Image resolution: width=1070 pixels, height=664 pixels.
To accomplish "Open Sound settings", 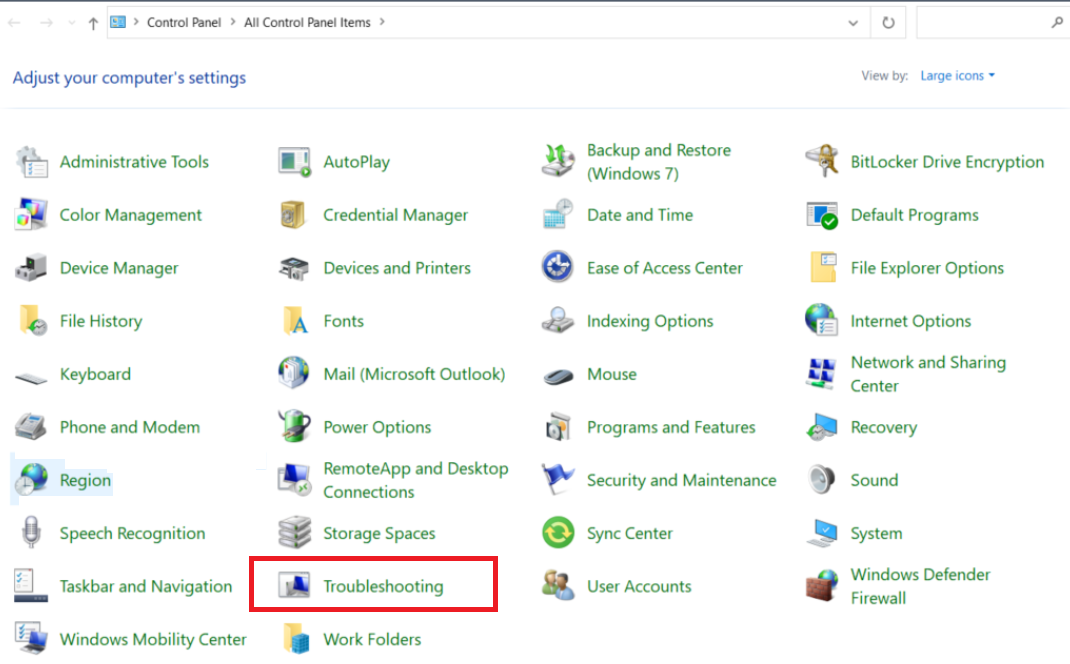I will 874,480.
